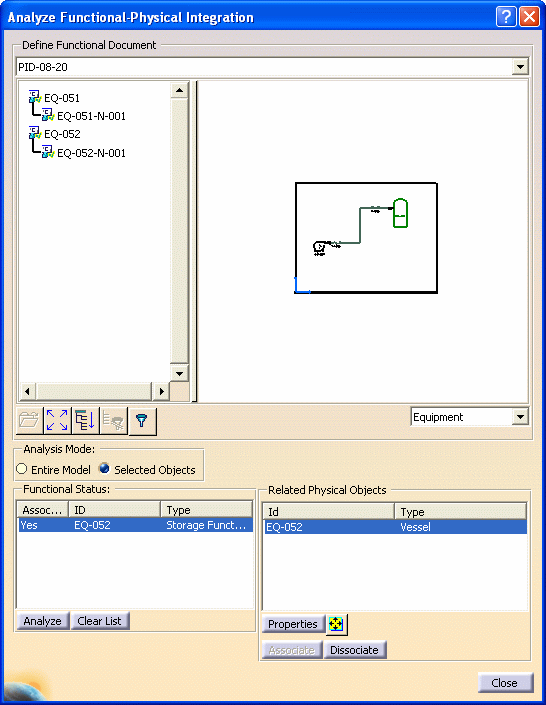The image size is (546, 705).
Task: Click the EQ-051 tree node icon
Action: coord(35,97)
